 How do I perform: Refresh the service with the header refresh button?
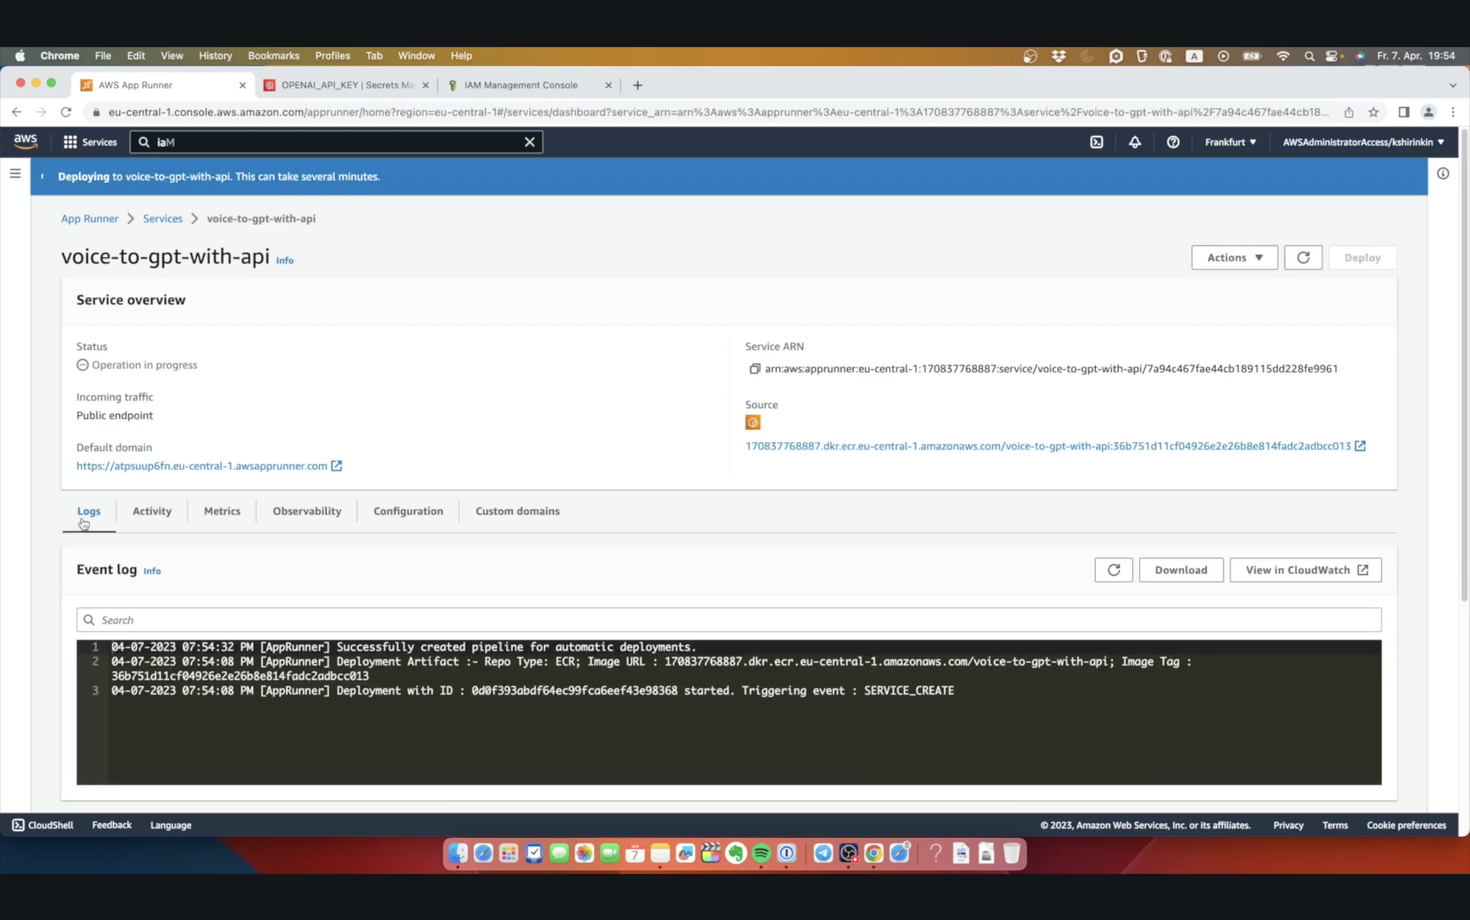pos(1303,258)
